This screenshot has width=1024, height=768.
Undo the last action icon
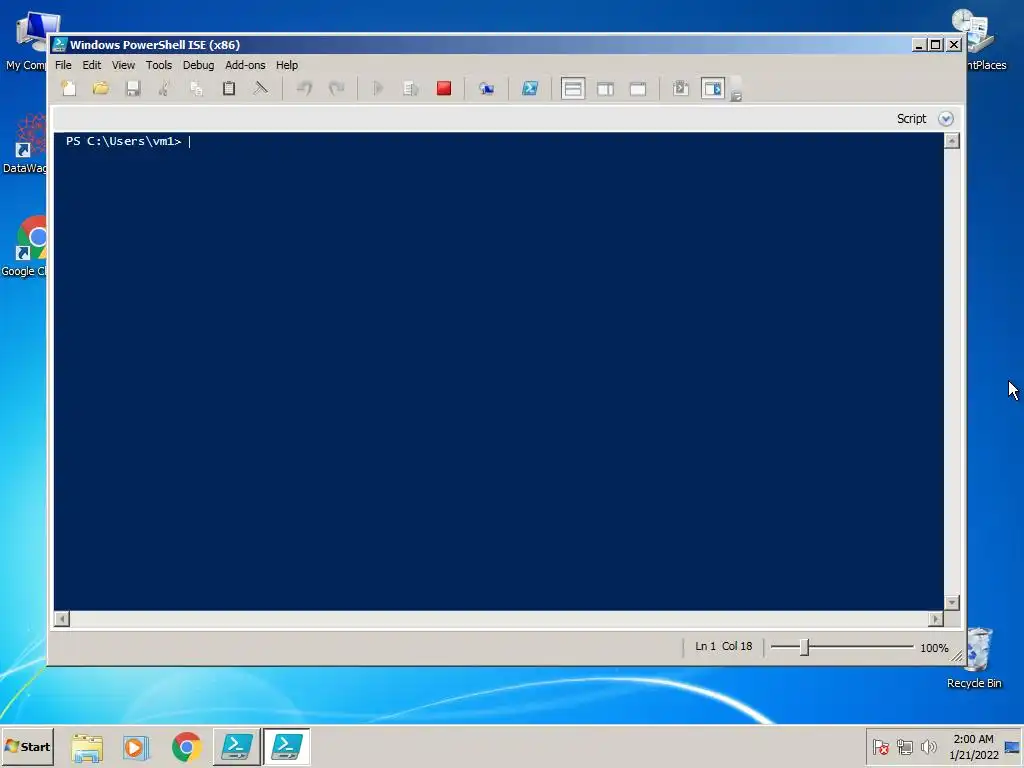[x=304, y=88]
